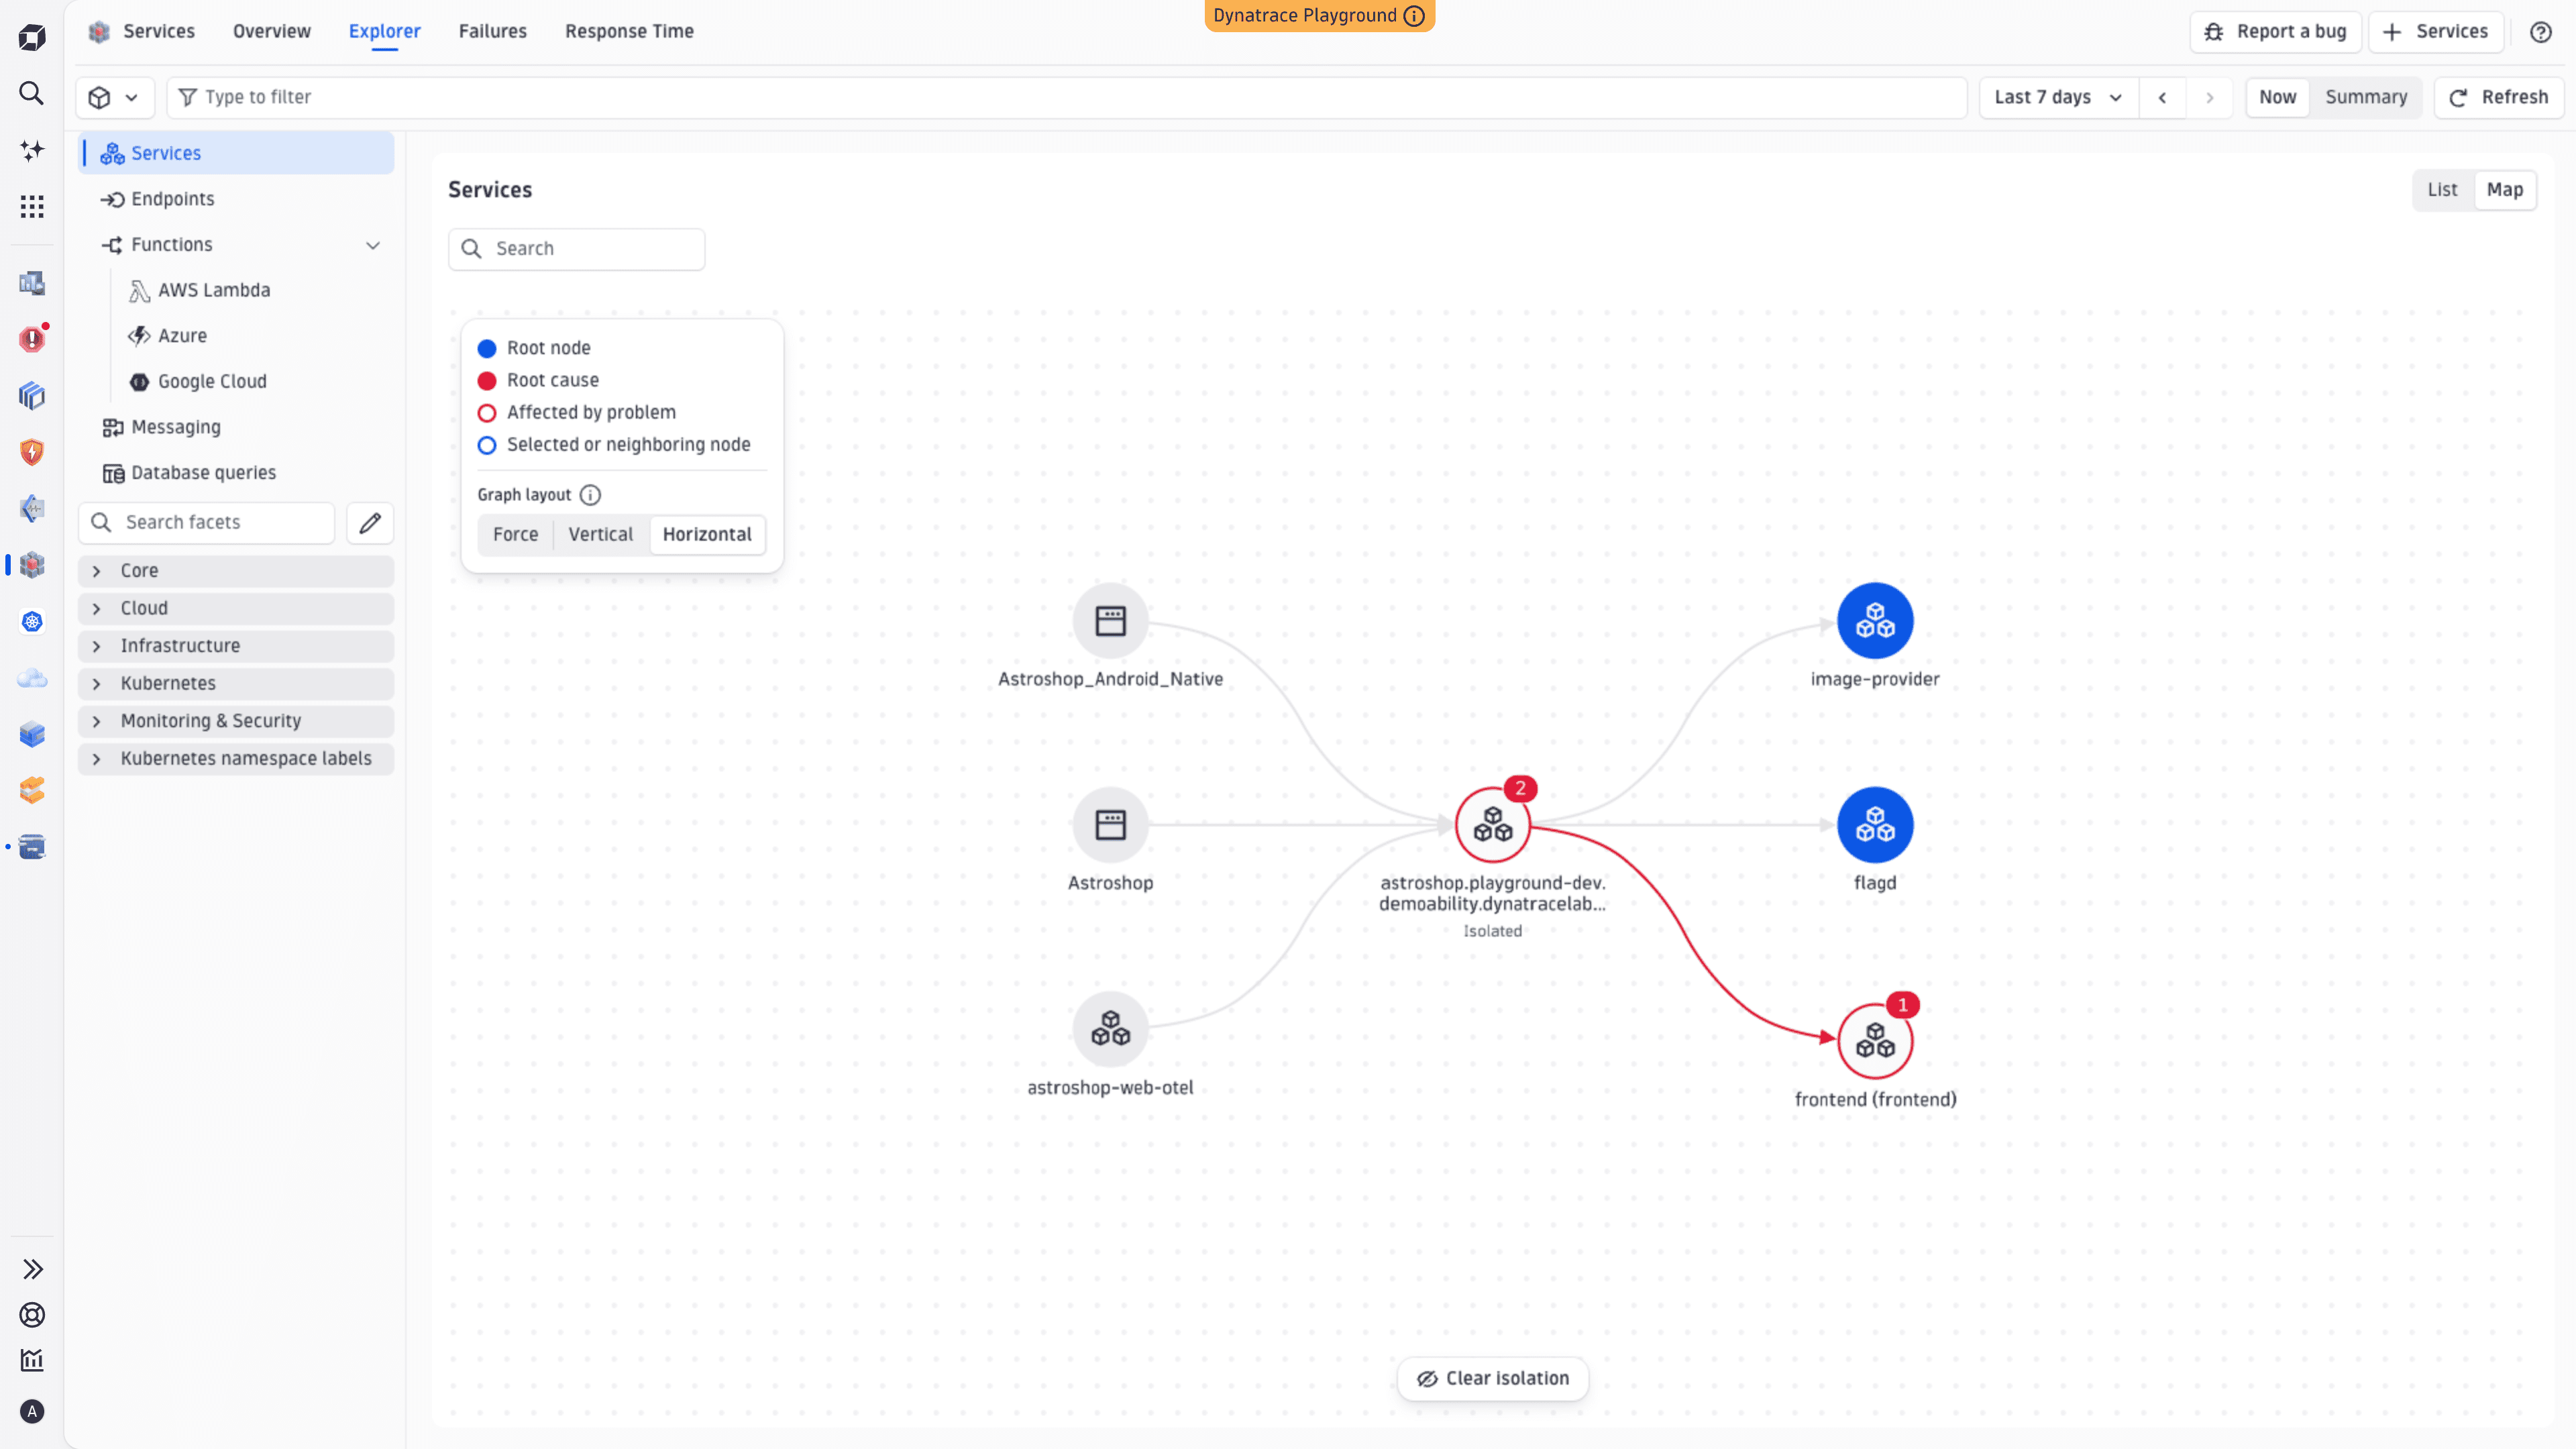Click the Type to filter field
This screenshot has width=2576, height=1449.
(x=1066, y=97)
